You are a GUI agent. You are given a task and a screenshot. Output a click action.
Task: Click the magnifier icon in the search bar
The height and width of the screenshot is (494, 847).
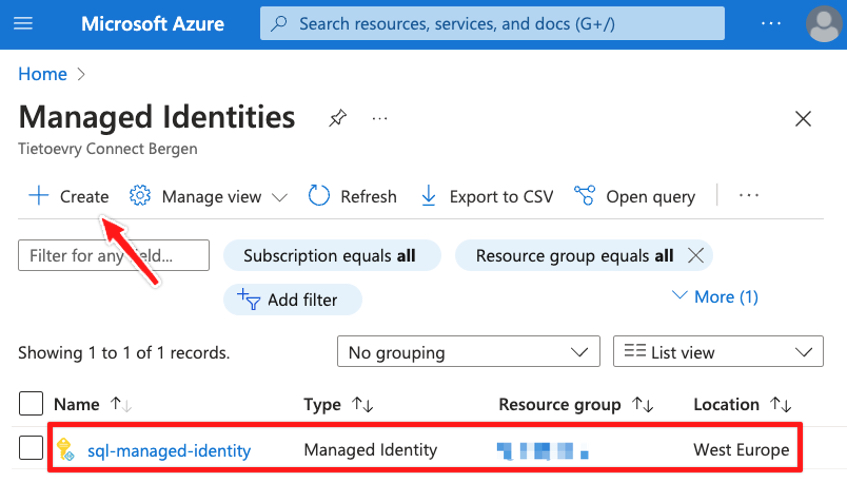point(279,24)
